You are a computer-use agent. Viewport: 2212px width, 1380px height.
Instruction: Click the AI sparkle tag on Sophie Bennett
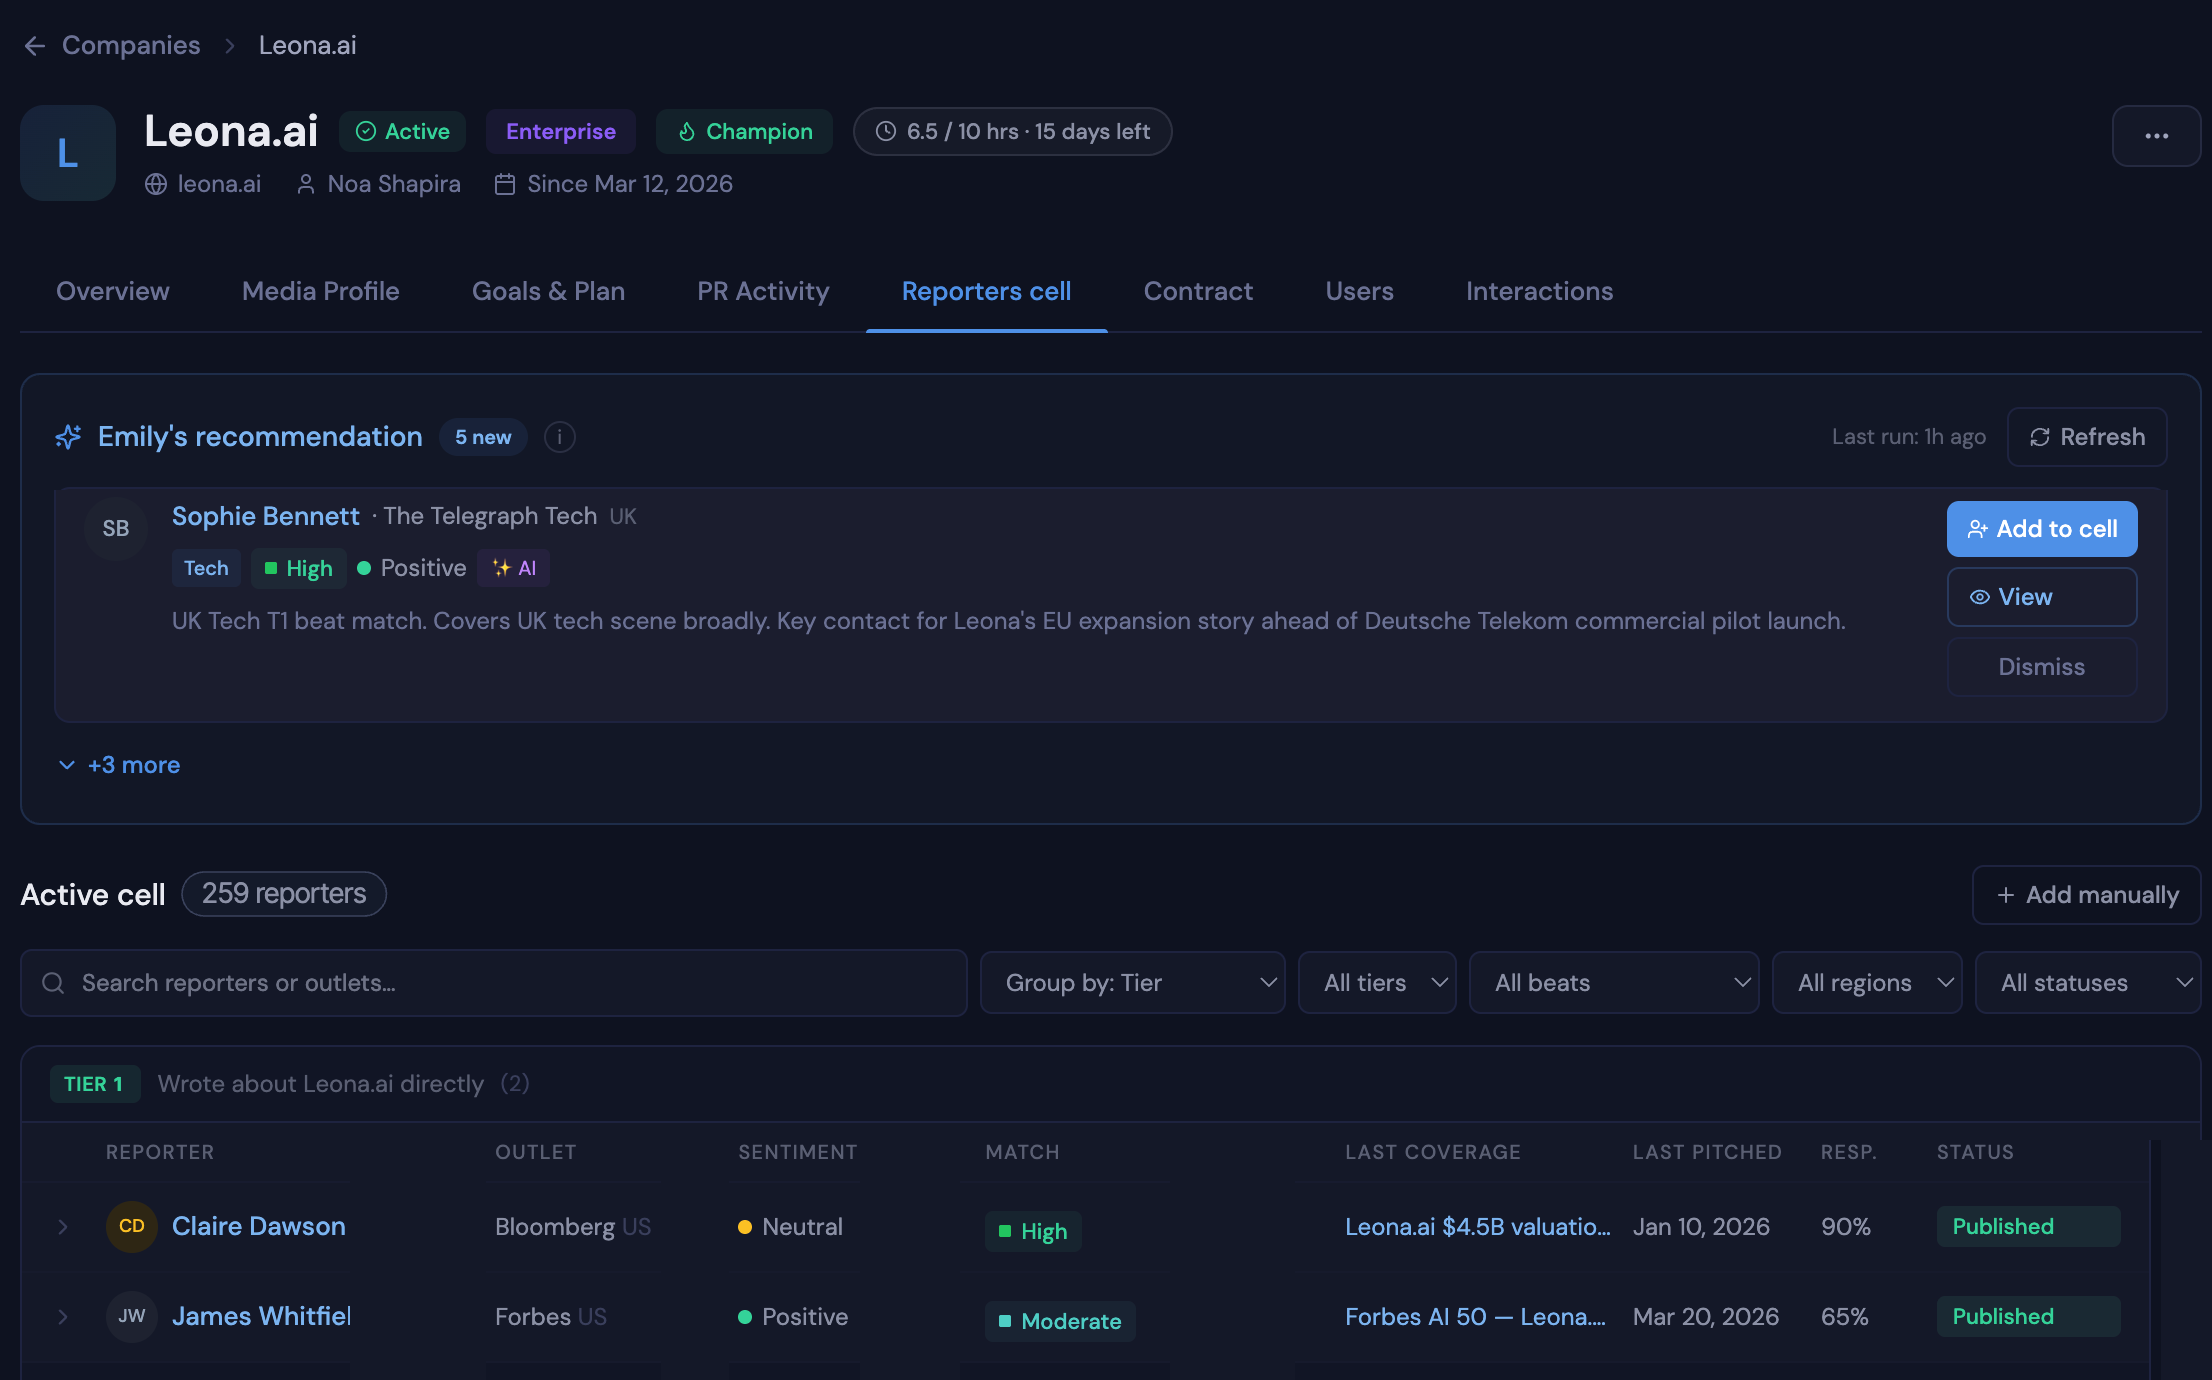[514, 568]
